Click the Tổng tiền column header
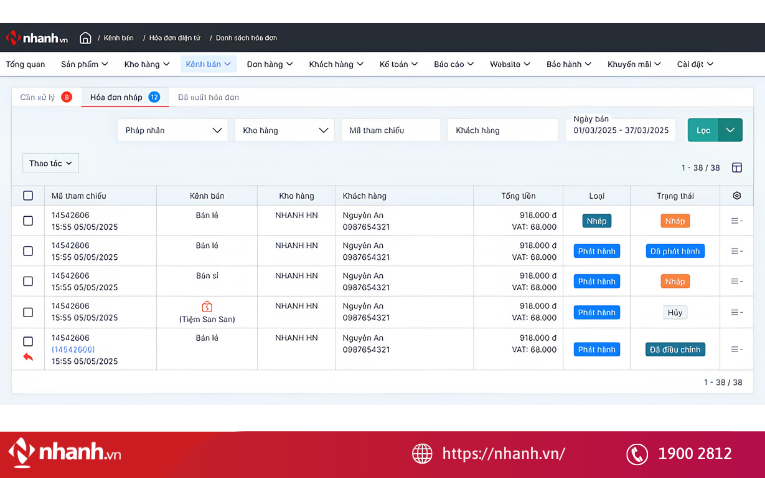The height and width of the screenshot is (478, 765). (x=518, y=196)
